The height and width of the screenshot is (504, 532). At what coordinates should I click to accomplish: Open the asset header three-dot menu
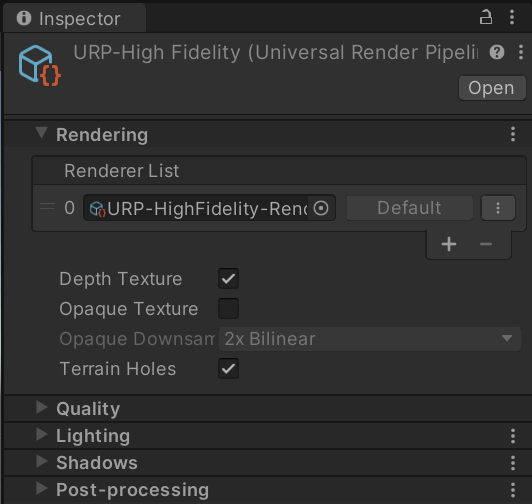point(521,52)
